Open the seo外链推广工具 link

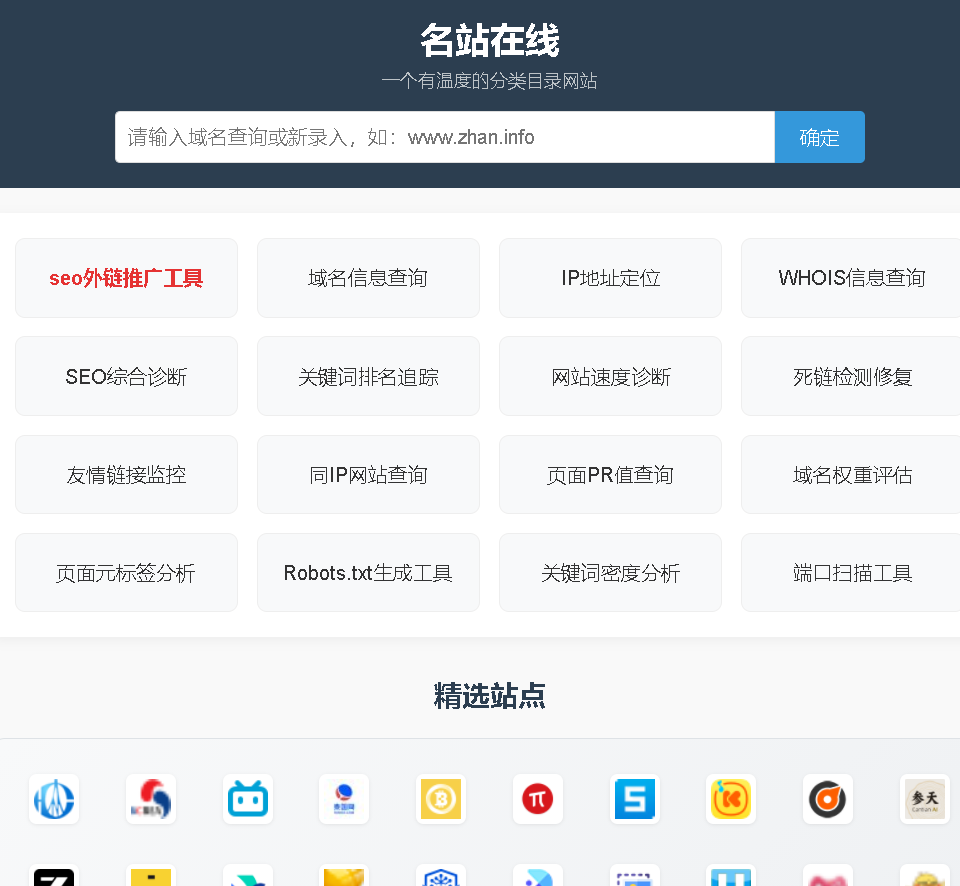126,278
